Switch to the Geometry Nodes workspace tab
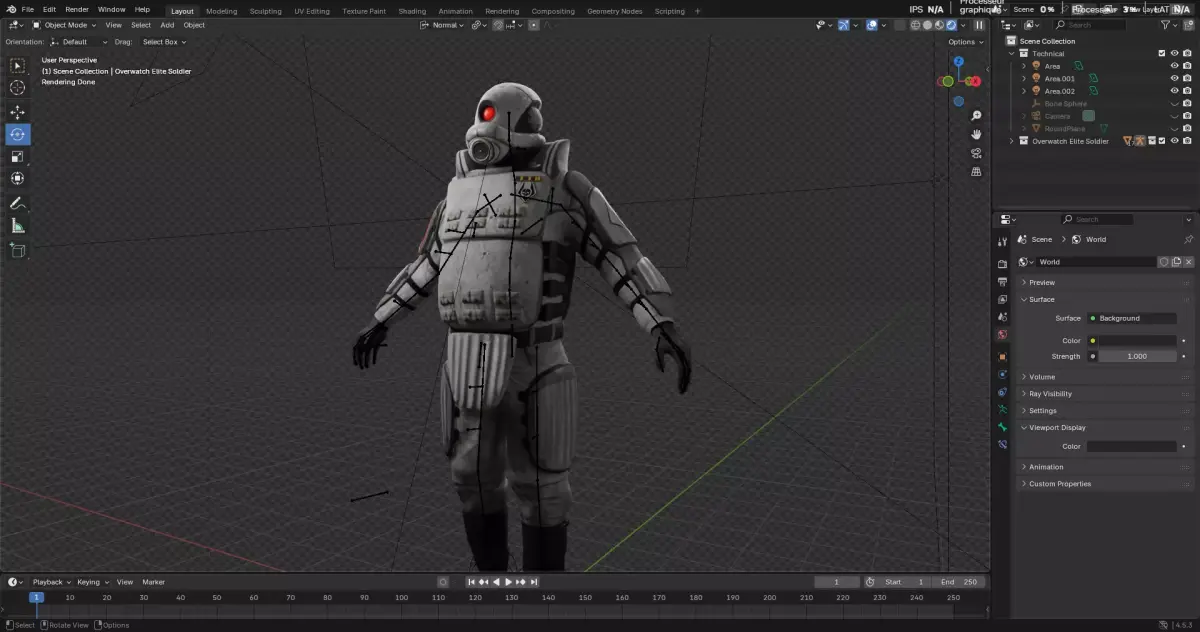 615,11
